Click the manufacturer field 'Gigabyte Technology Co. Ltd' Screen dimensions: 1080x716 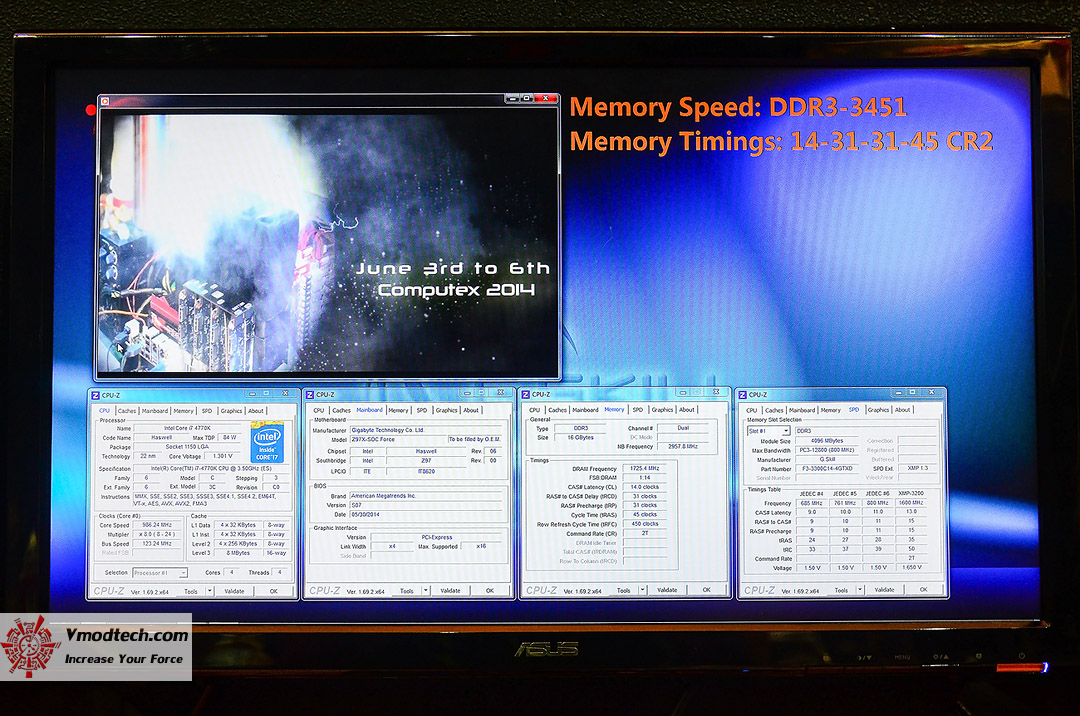pyautogui.click(x=426, y=430)
